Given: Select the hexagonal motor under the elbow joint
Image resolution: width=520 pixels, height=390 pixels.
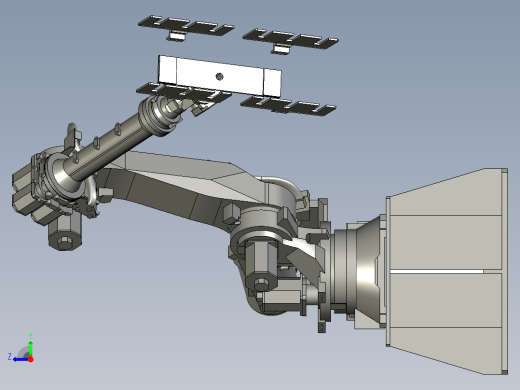Looking at the screenshot, I should click(x=261, y=266).
